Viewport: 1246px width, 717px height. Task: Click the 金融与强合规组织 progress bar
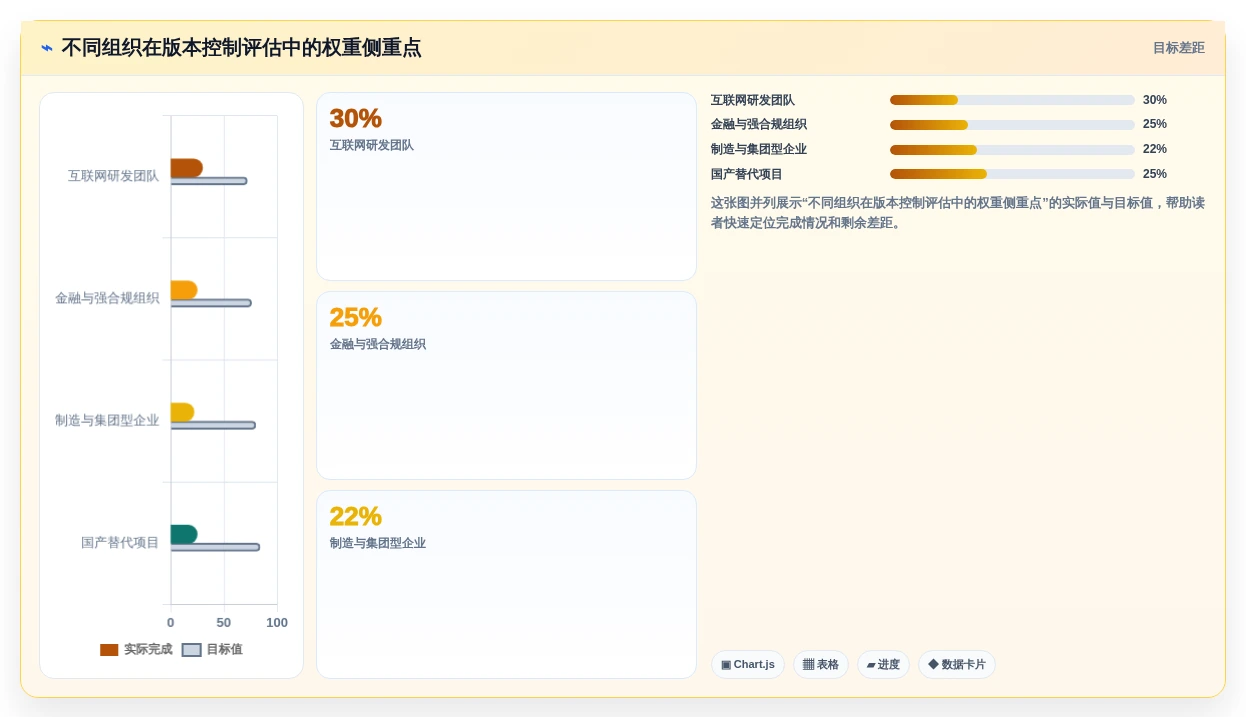[1012, 125]
